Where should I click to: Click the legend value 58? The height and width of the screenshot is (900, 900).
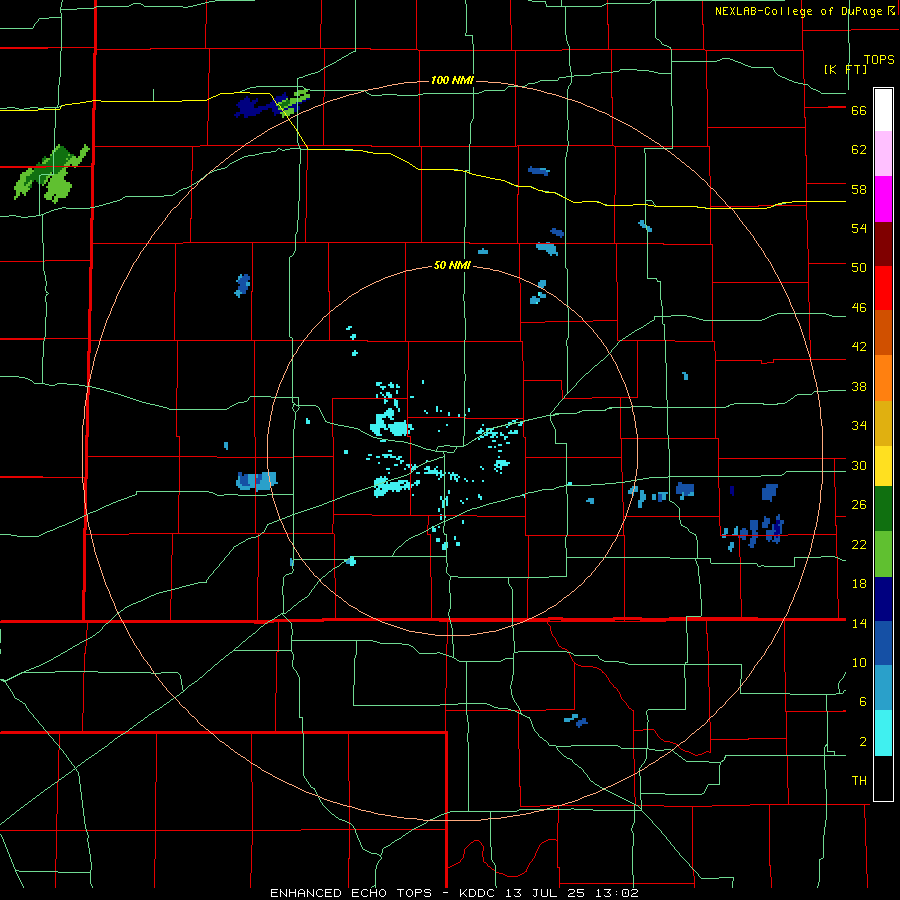click(859, 189)
